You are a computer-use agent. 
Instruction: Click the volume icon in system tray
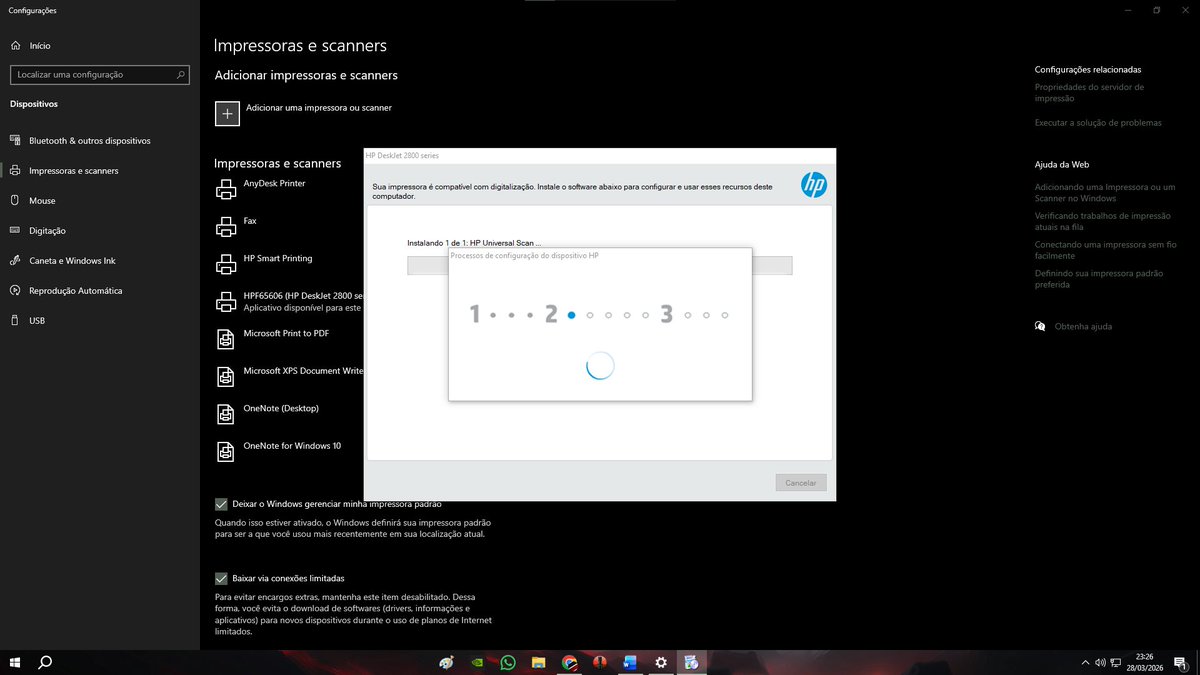(1099, 662)
